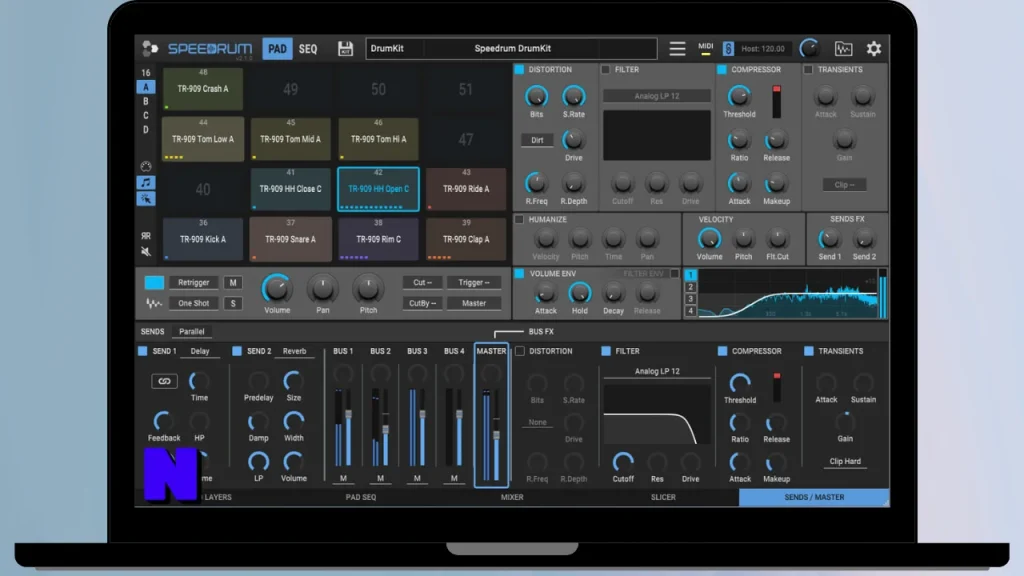The height and width of the screenshot is (576, 1024).
Task: Adjust the master volume knob in top bar
Action: [809, 48]
